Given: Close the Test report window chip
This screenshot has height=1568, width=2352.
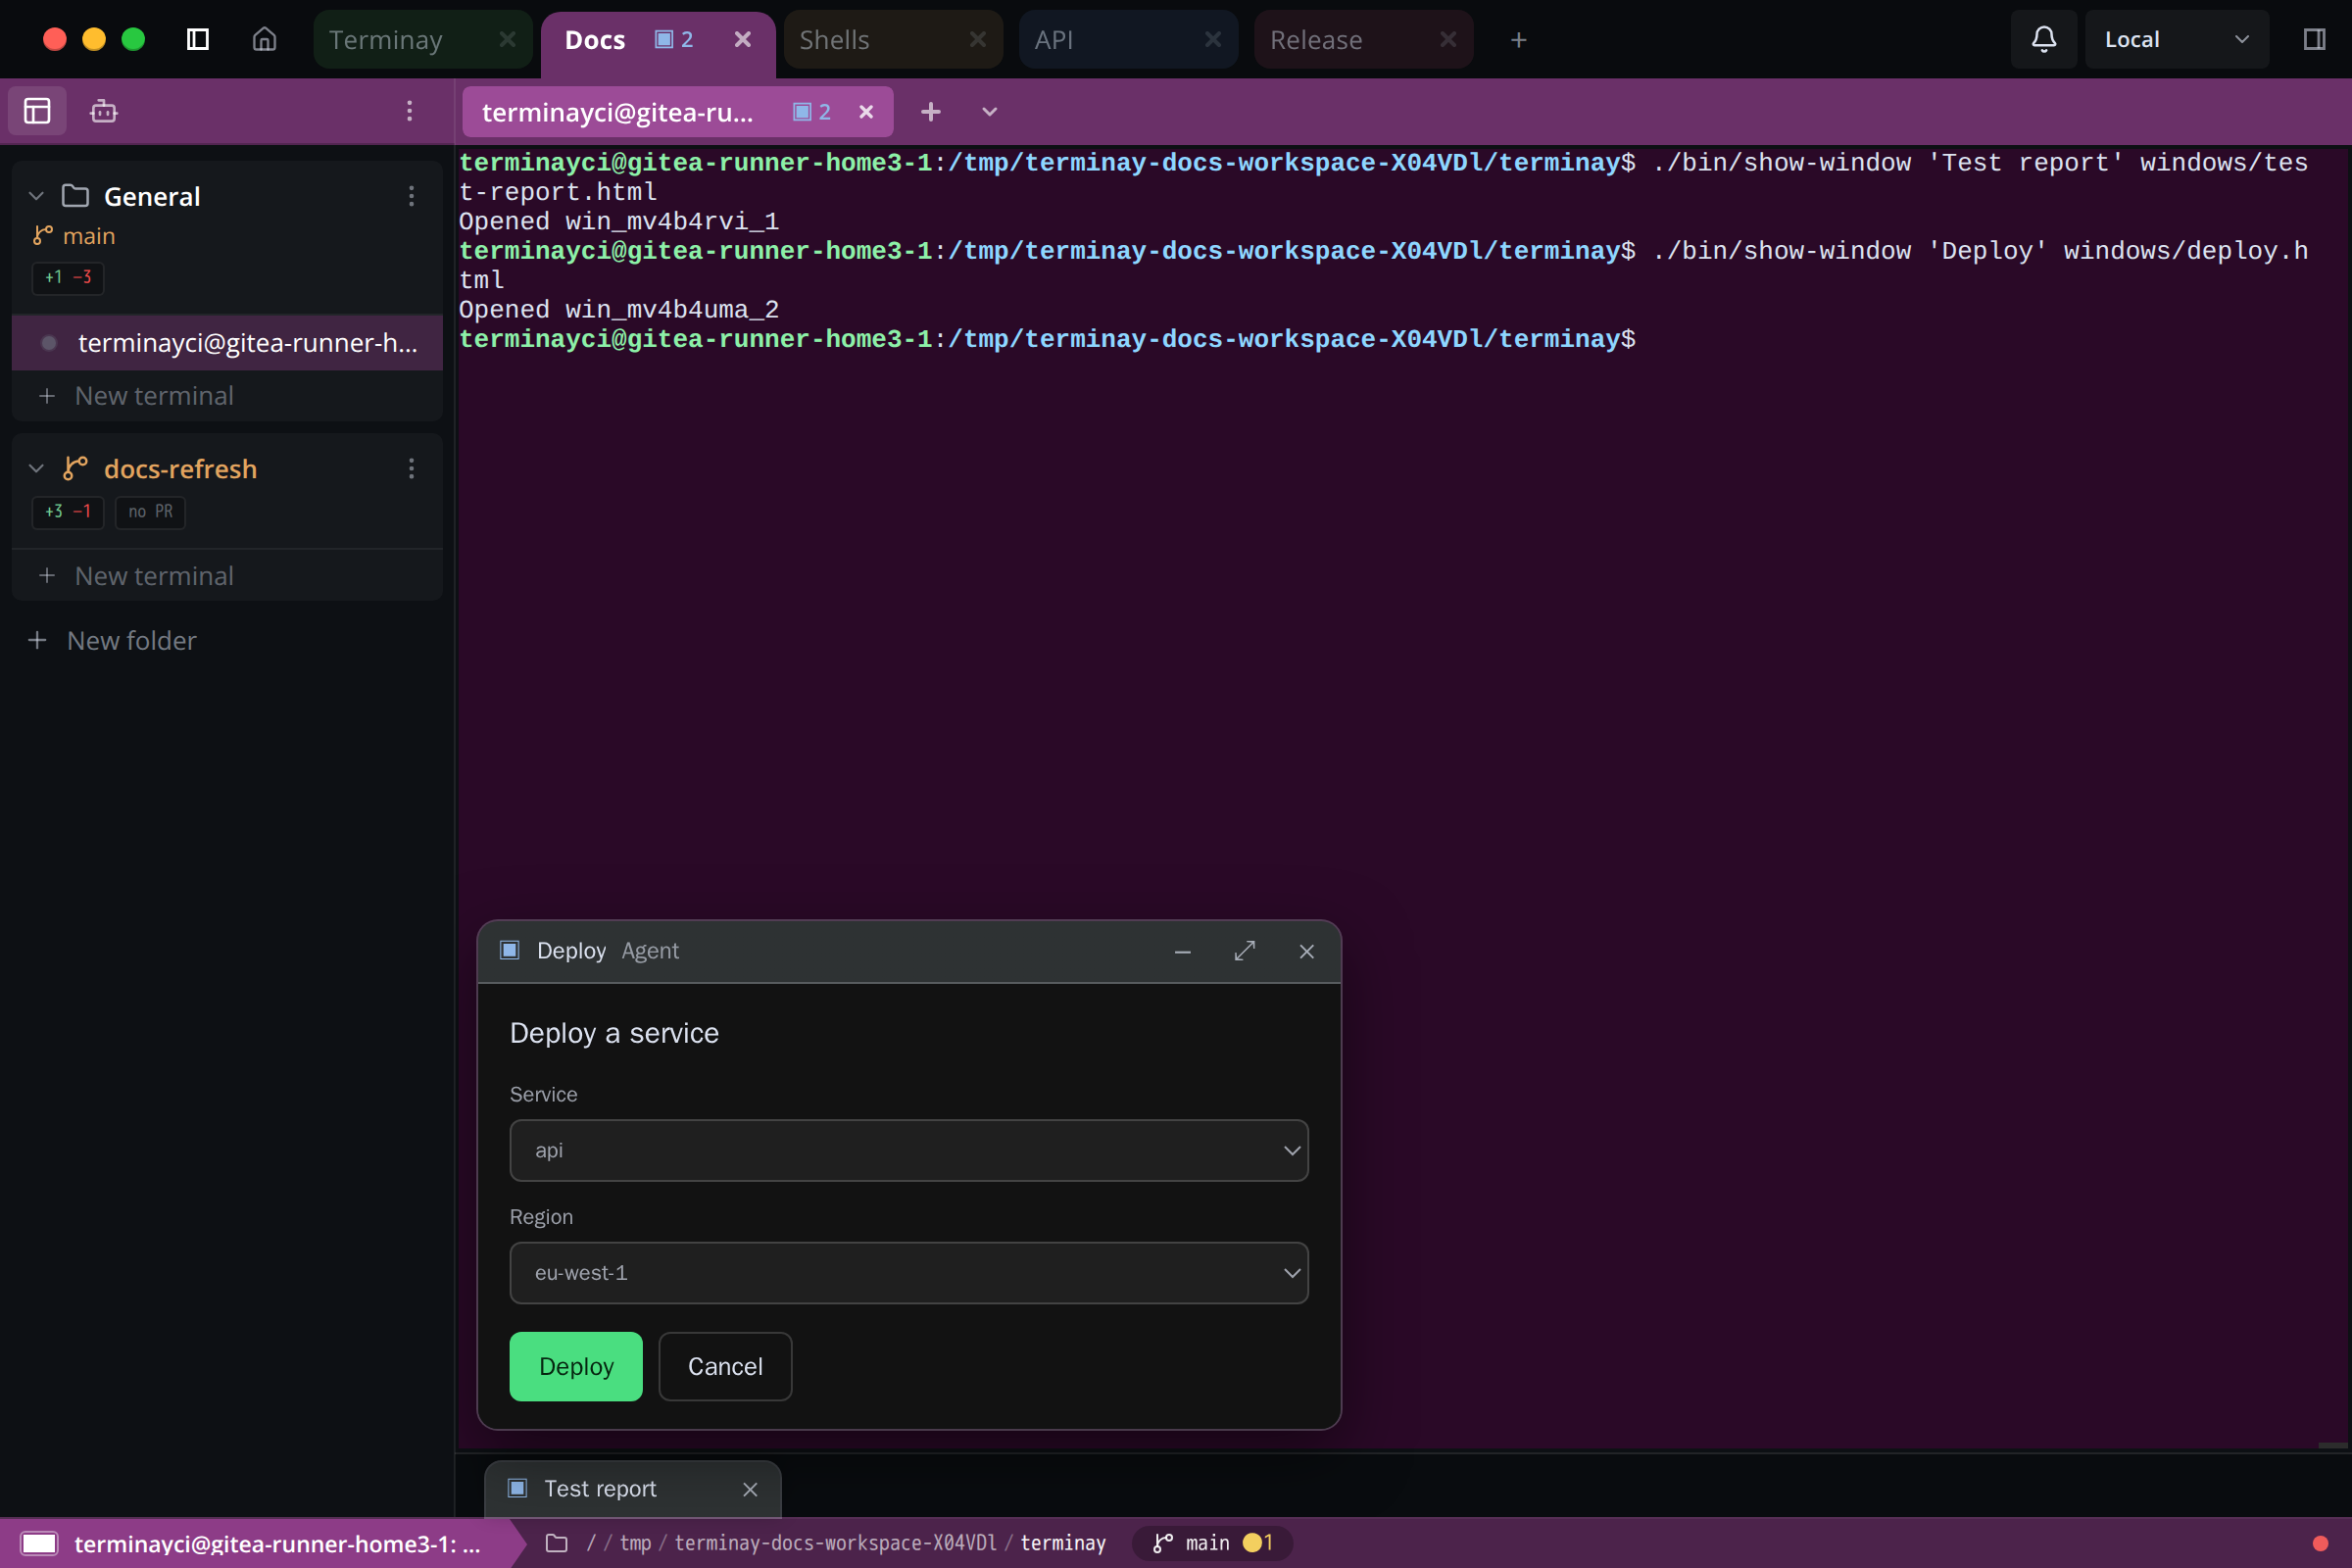Looking at the screenshot, I should (750, 1489).
